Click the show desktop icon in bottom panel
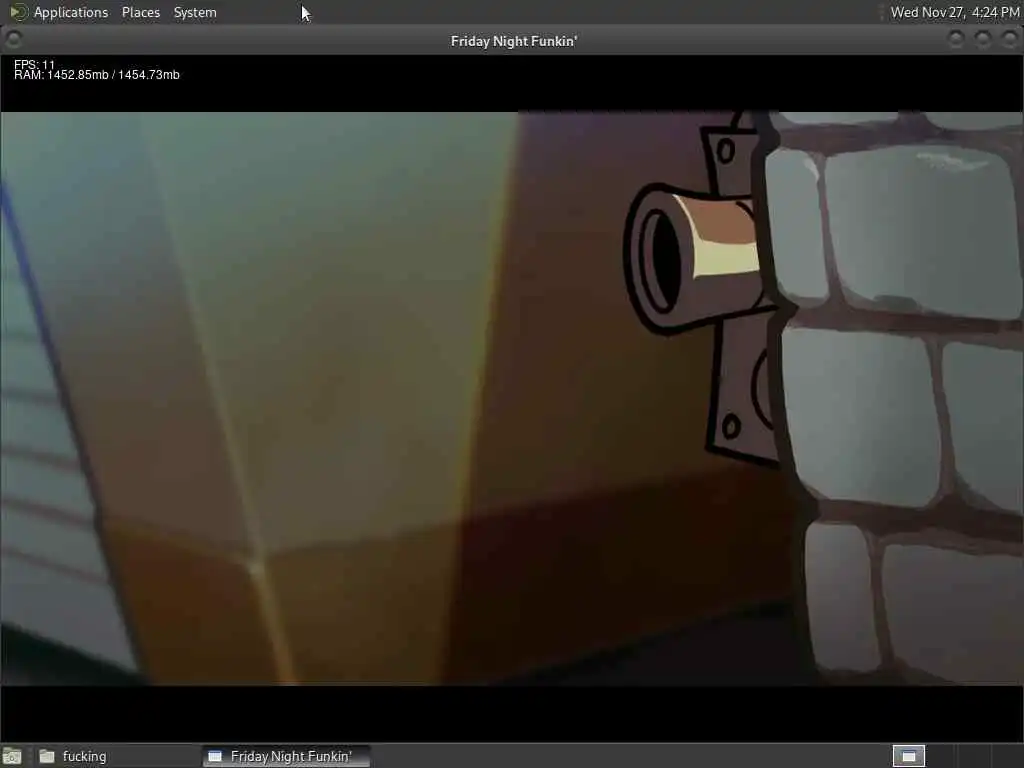The height and width of the screenshot is (768, 1024). [x=12, y=756]
